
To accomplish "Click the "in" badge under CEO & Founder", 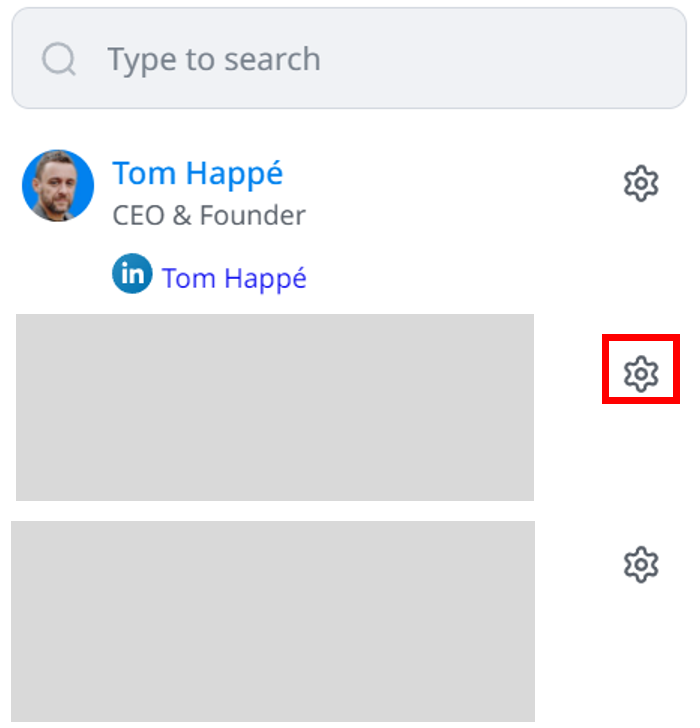I will click(132, 274).
